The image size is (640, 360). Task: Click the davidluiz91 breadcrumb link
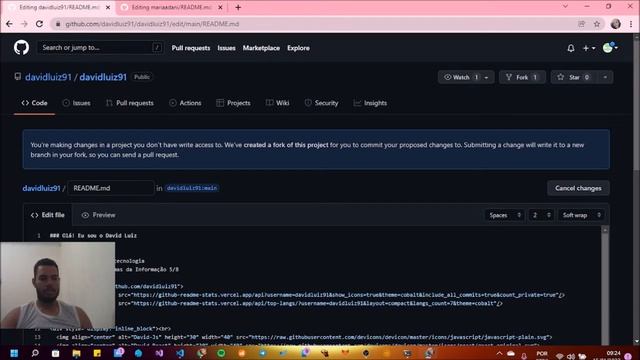tap(41, 188)
